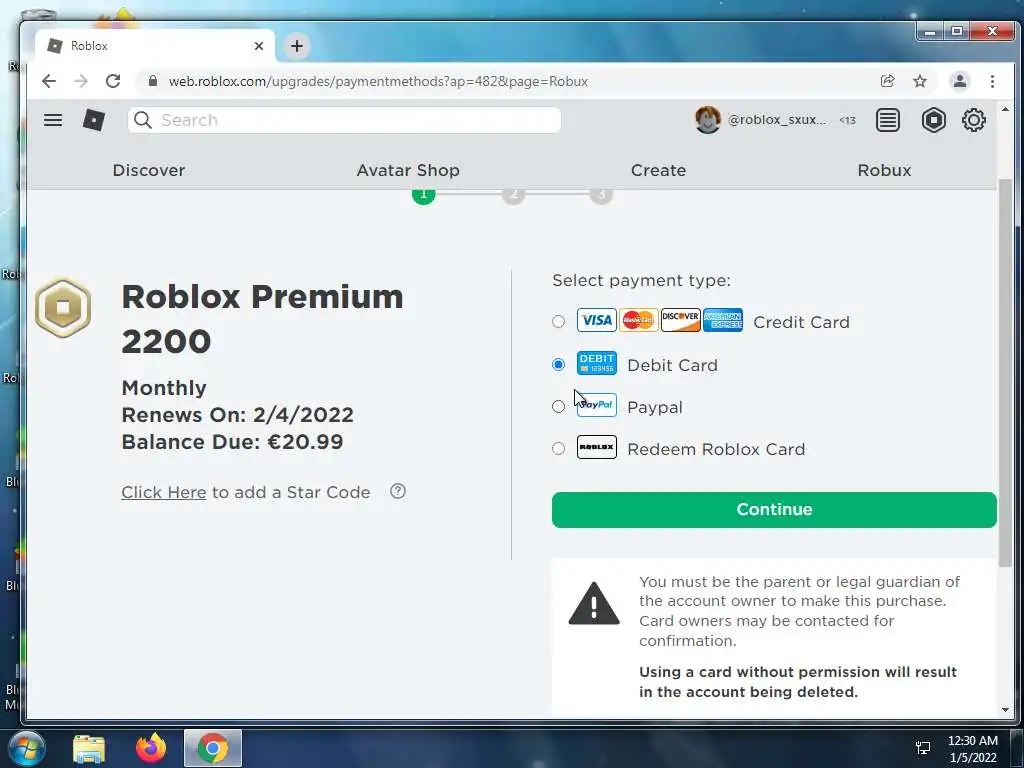Close the Roblox tab
1024x768 pixels.
click(x=259, y=46)
